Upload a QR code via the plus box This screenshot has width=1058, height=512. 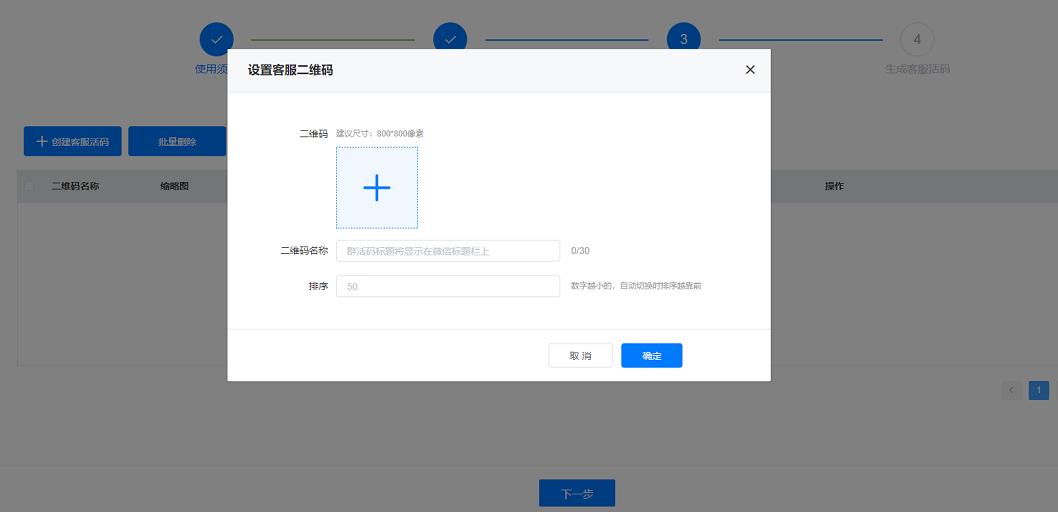click(x=377, y=188)
